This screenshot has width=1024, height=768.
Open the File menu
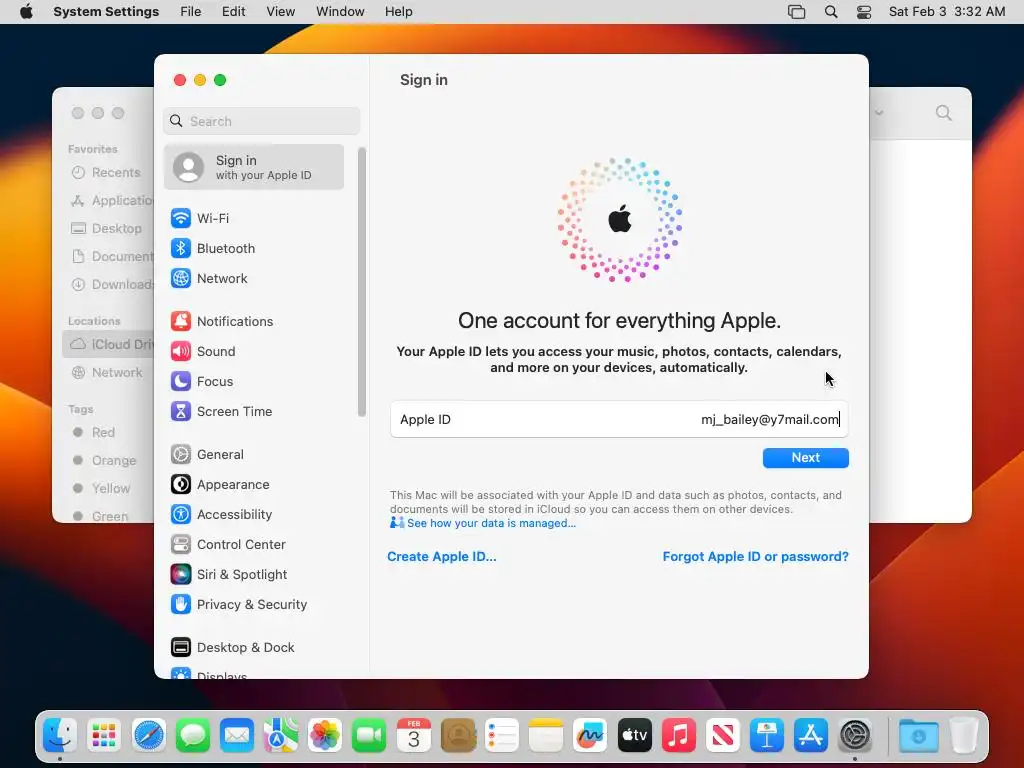pos(191,12)
